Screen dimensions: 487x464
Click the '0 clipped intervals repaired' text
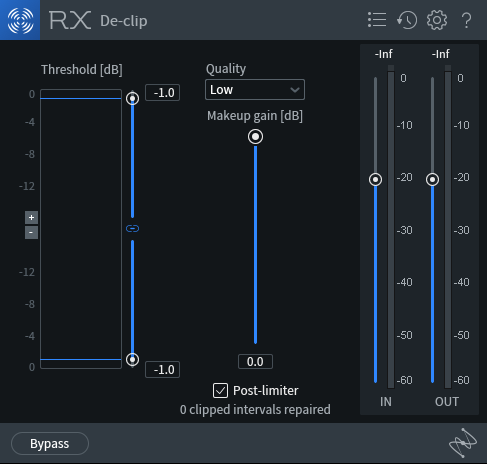click(x=255, y=410)
